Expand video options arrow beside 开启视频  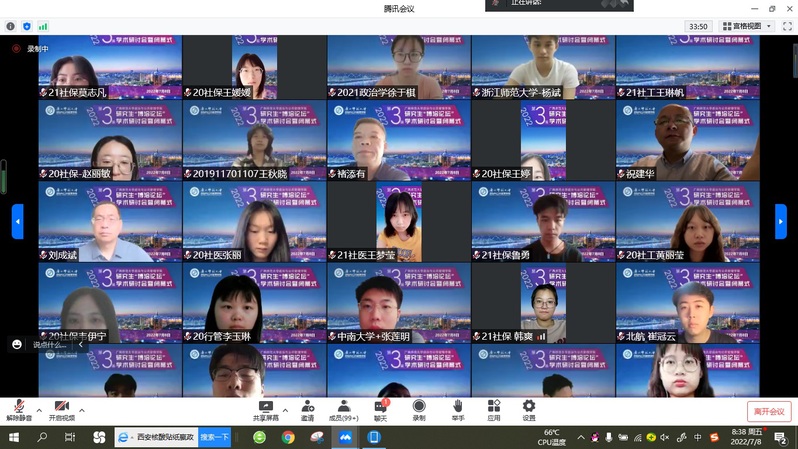point(82,410)
